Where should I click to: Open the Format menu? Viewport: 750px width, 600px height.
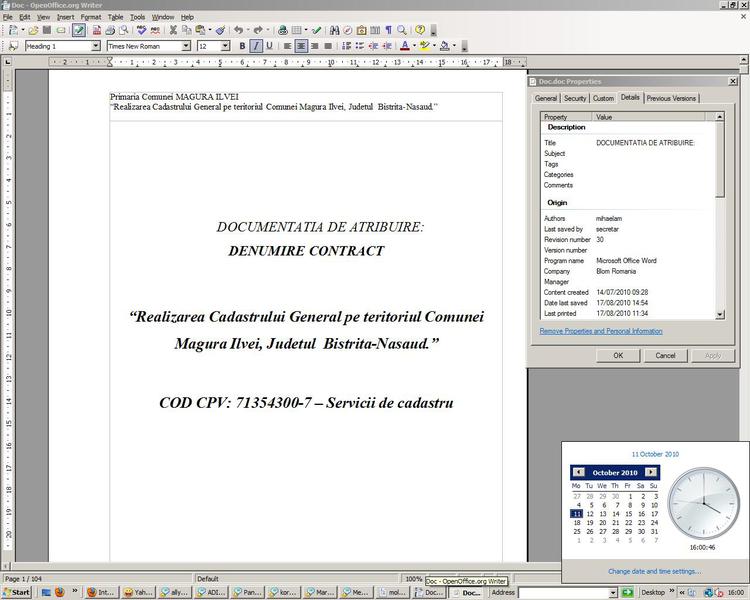point(90,17)
